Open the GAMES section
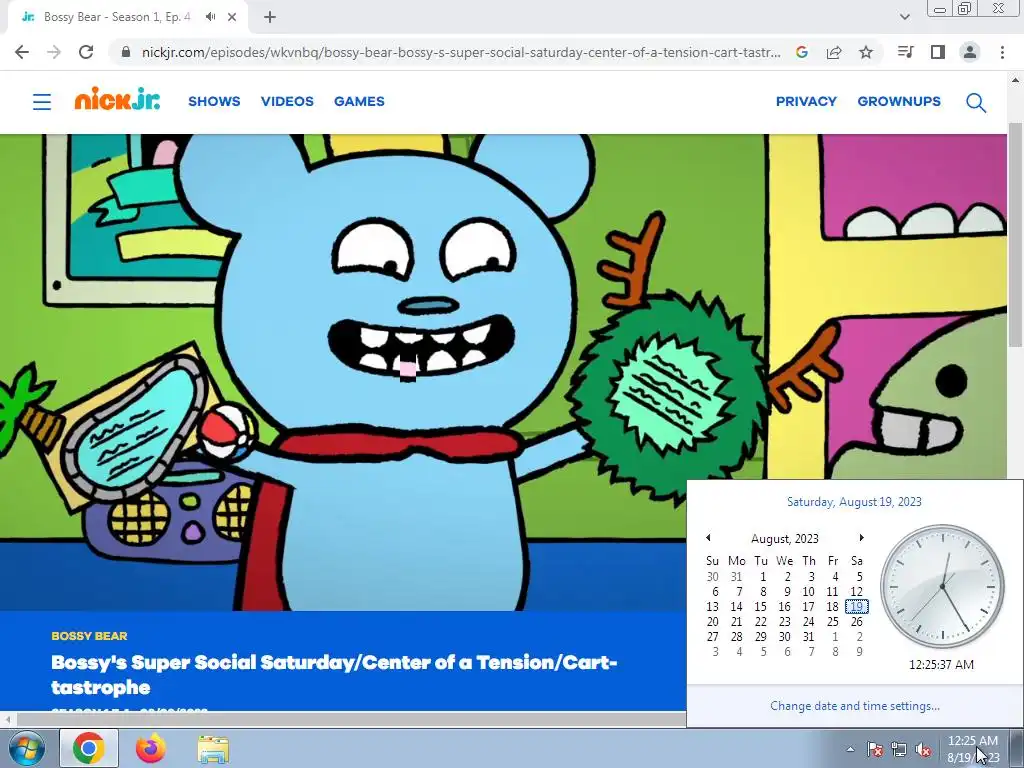The width and height of the screenshot is (1024, 768). [x=359, y=101]
